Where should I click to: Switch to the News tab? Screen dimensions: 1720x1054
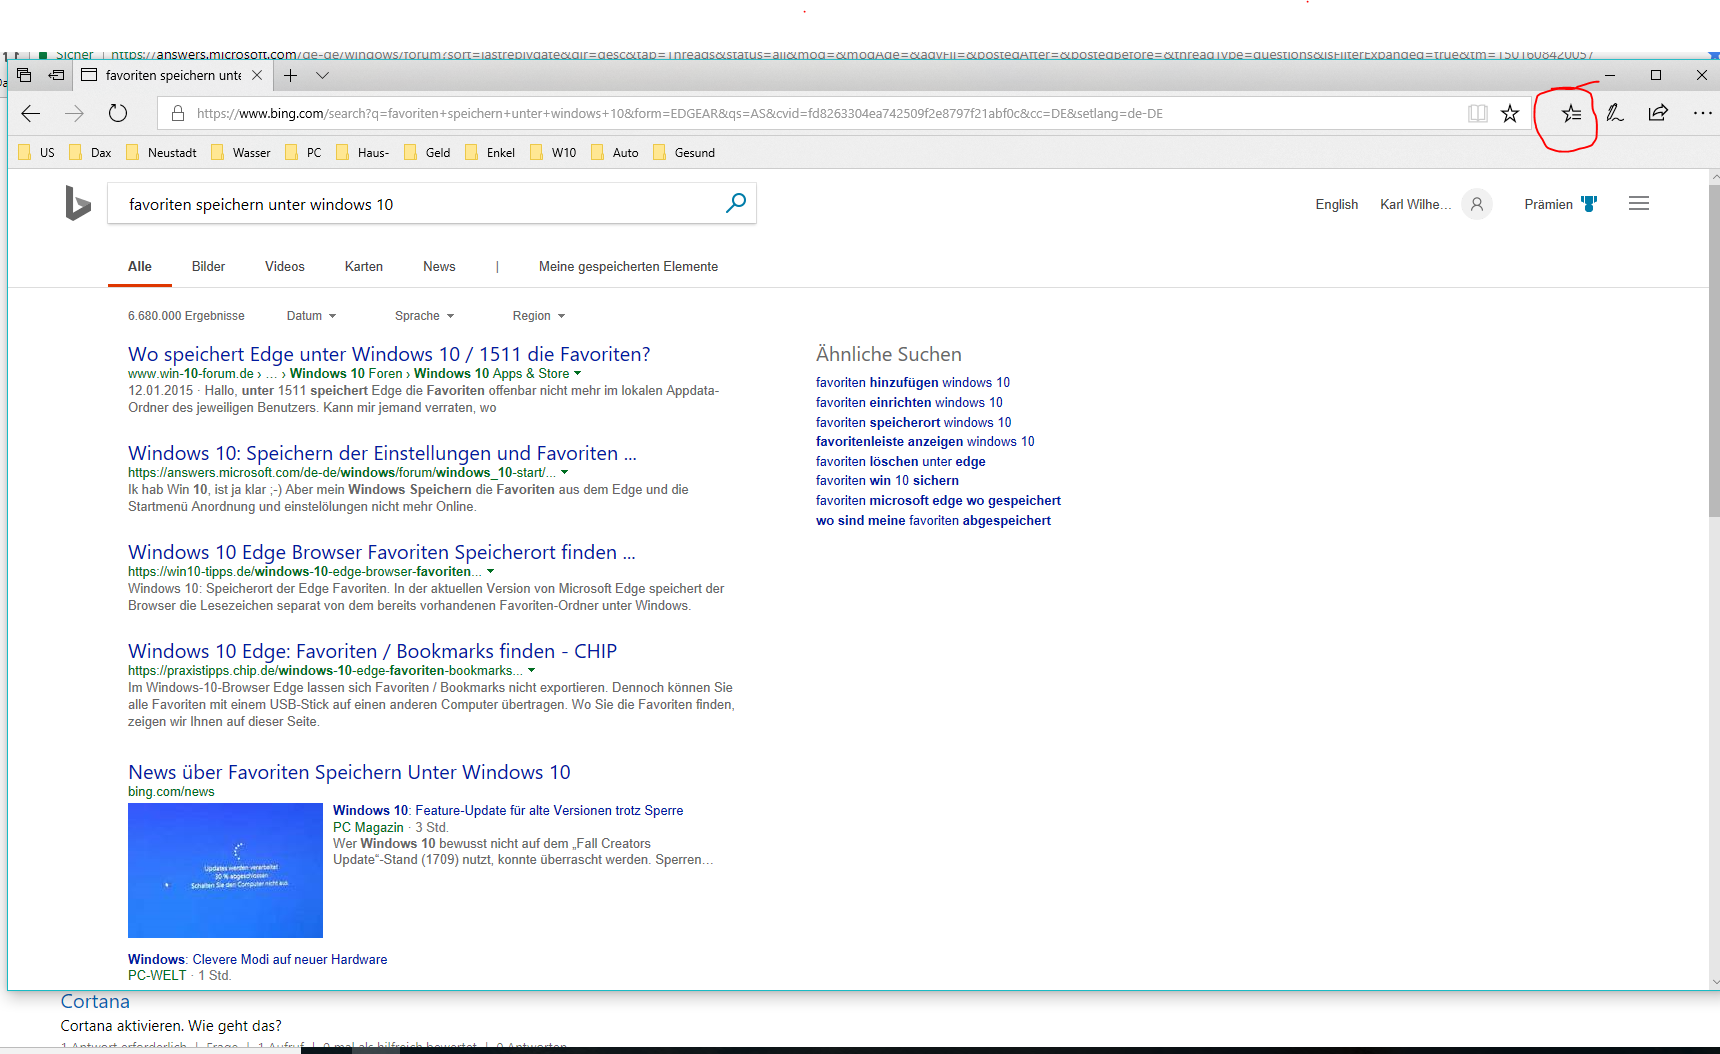[439, 266]
